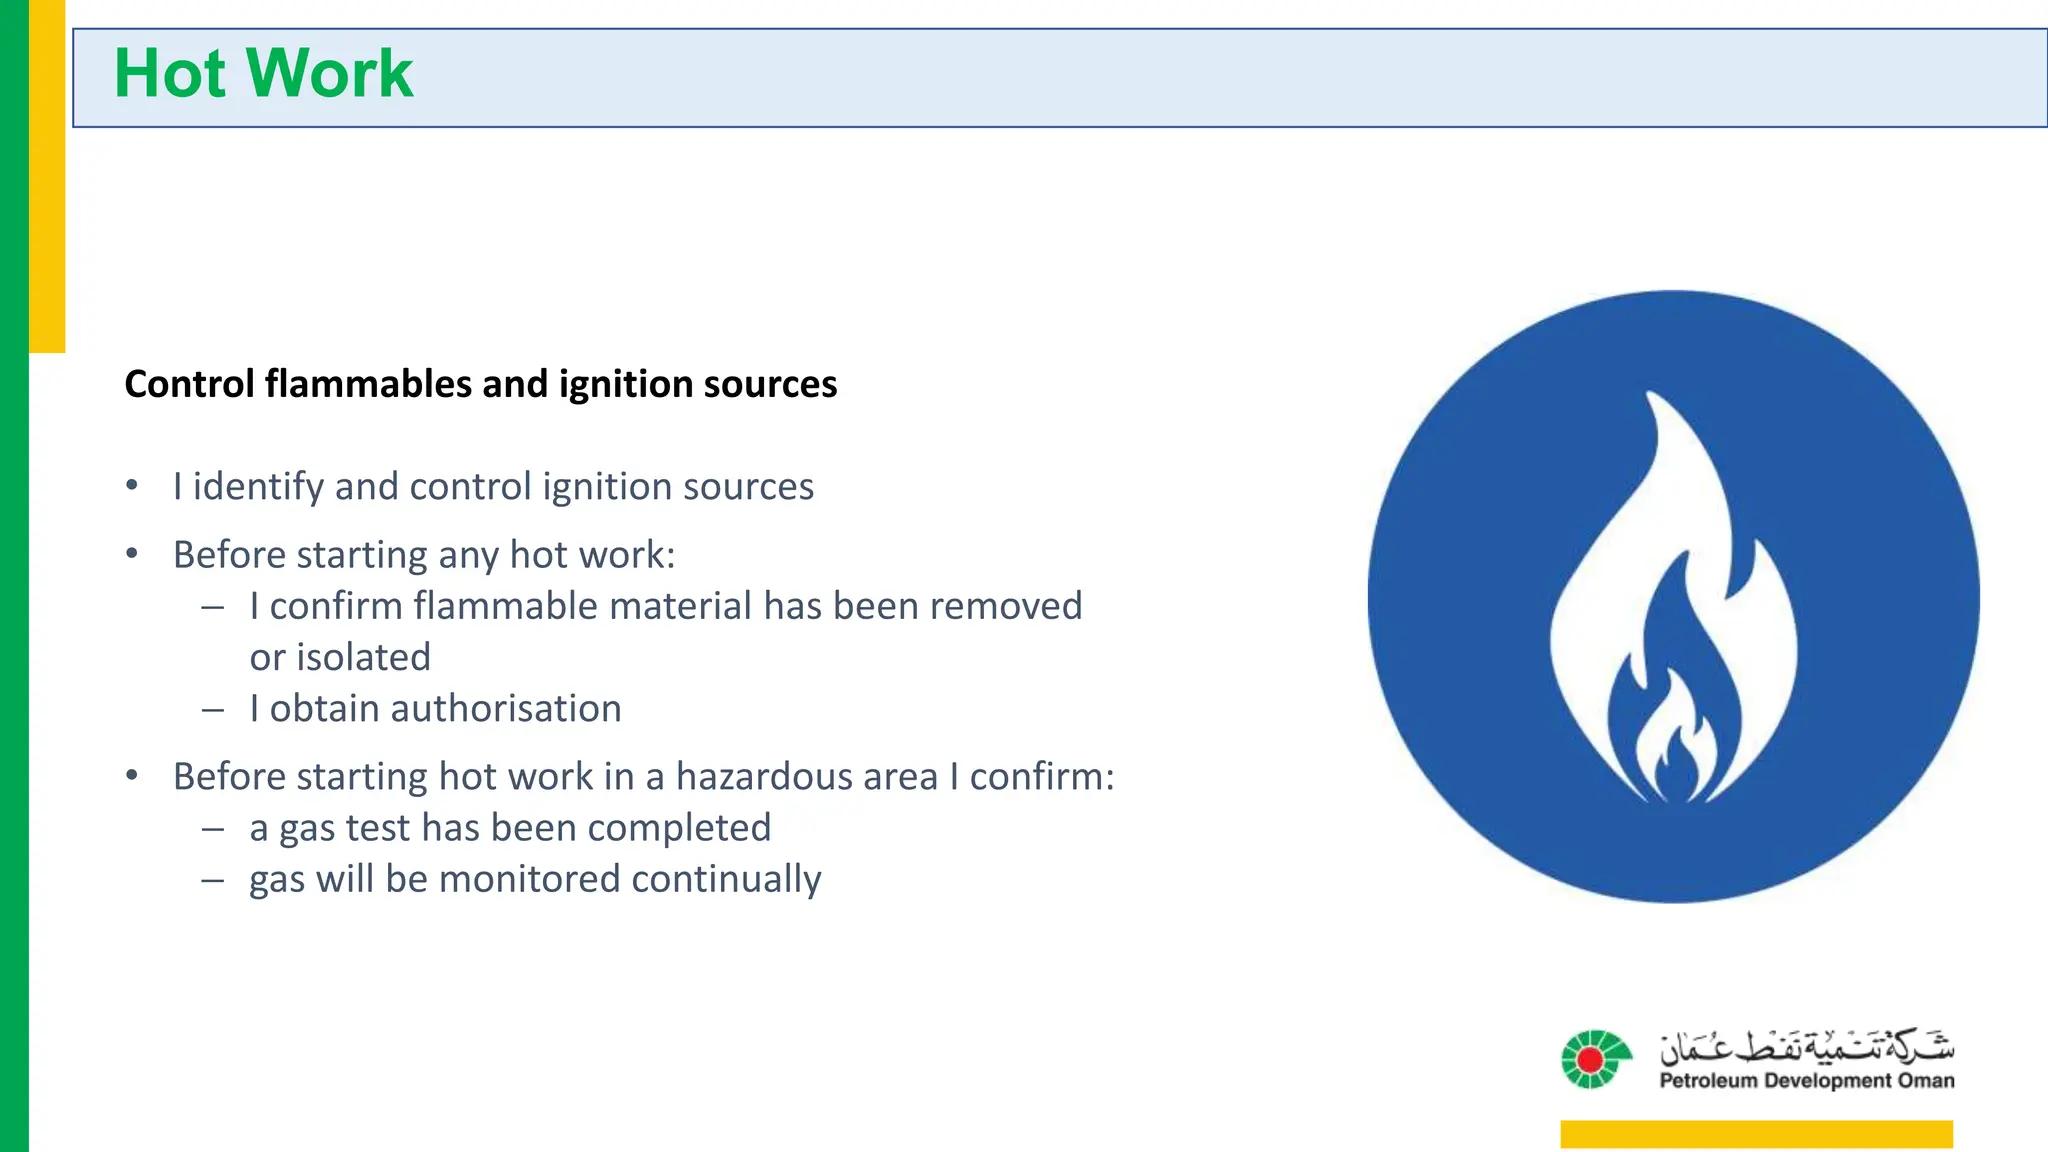
Task: Click the 'Petroleum Development Oman' text label
Action: coord(1806,1080)
